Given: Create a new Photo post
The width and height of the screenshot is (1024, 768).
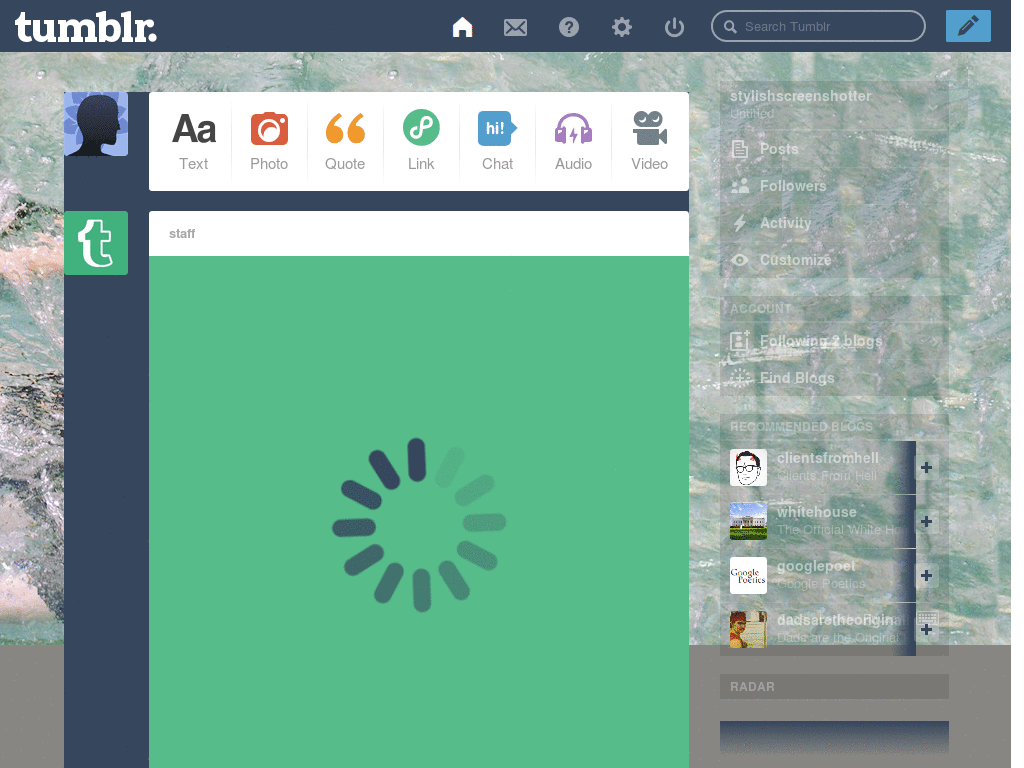Looking at the screenshot, I should click(269, 142).
